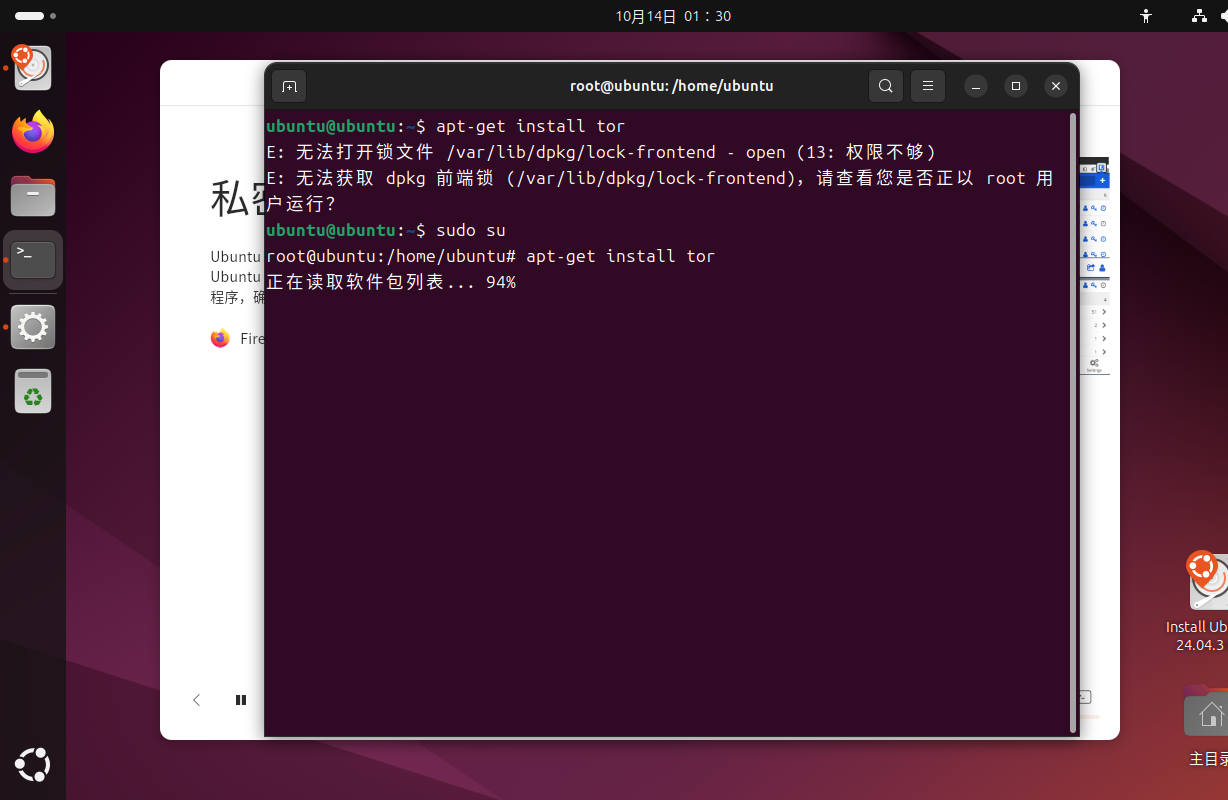Open a new tab in the terminal
This screenshot has width=1228, height=800.
[289, 86]
